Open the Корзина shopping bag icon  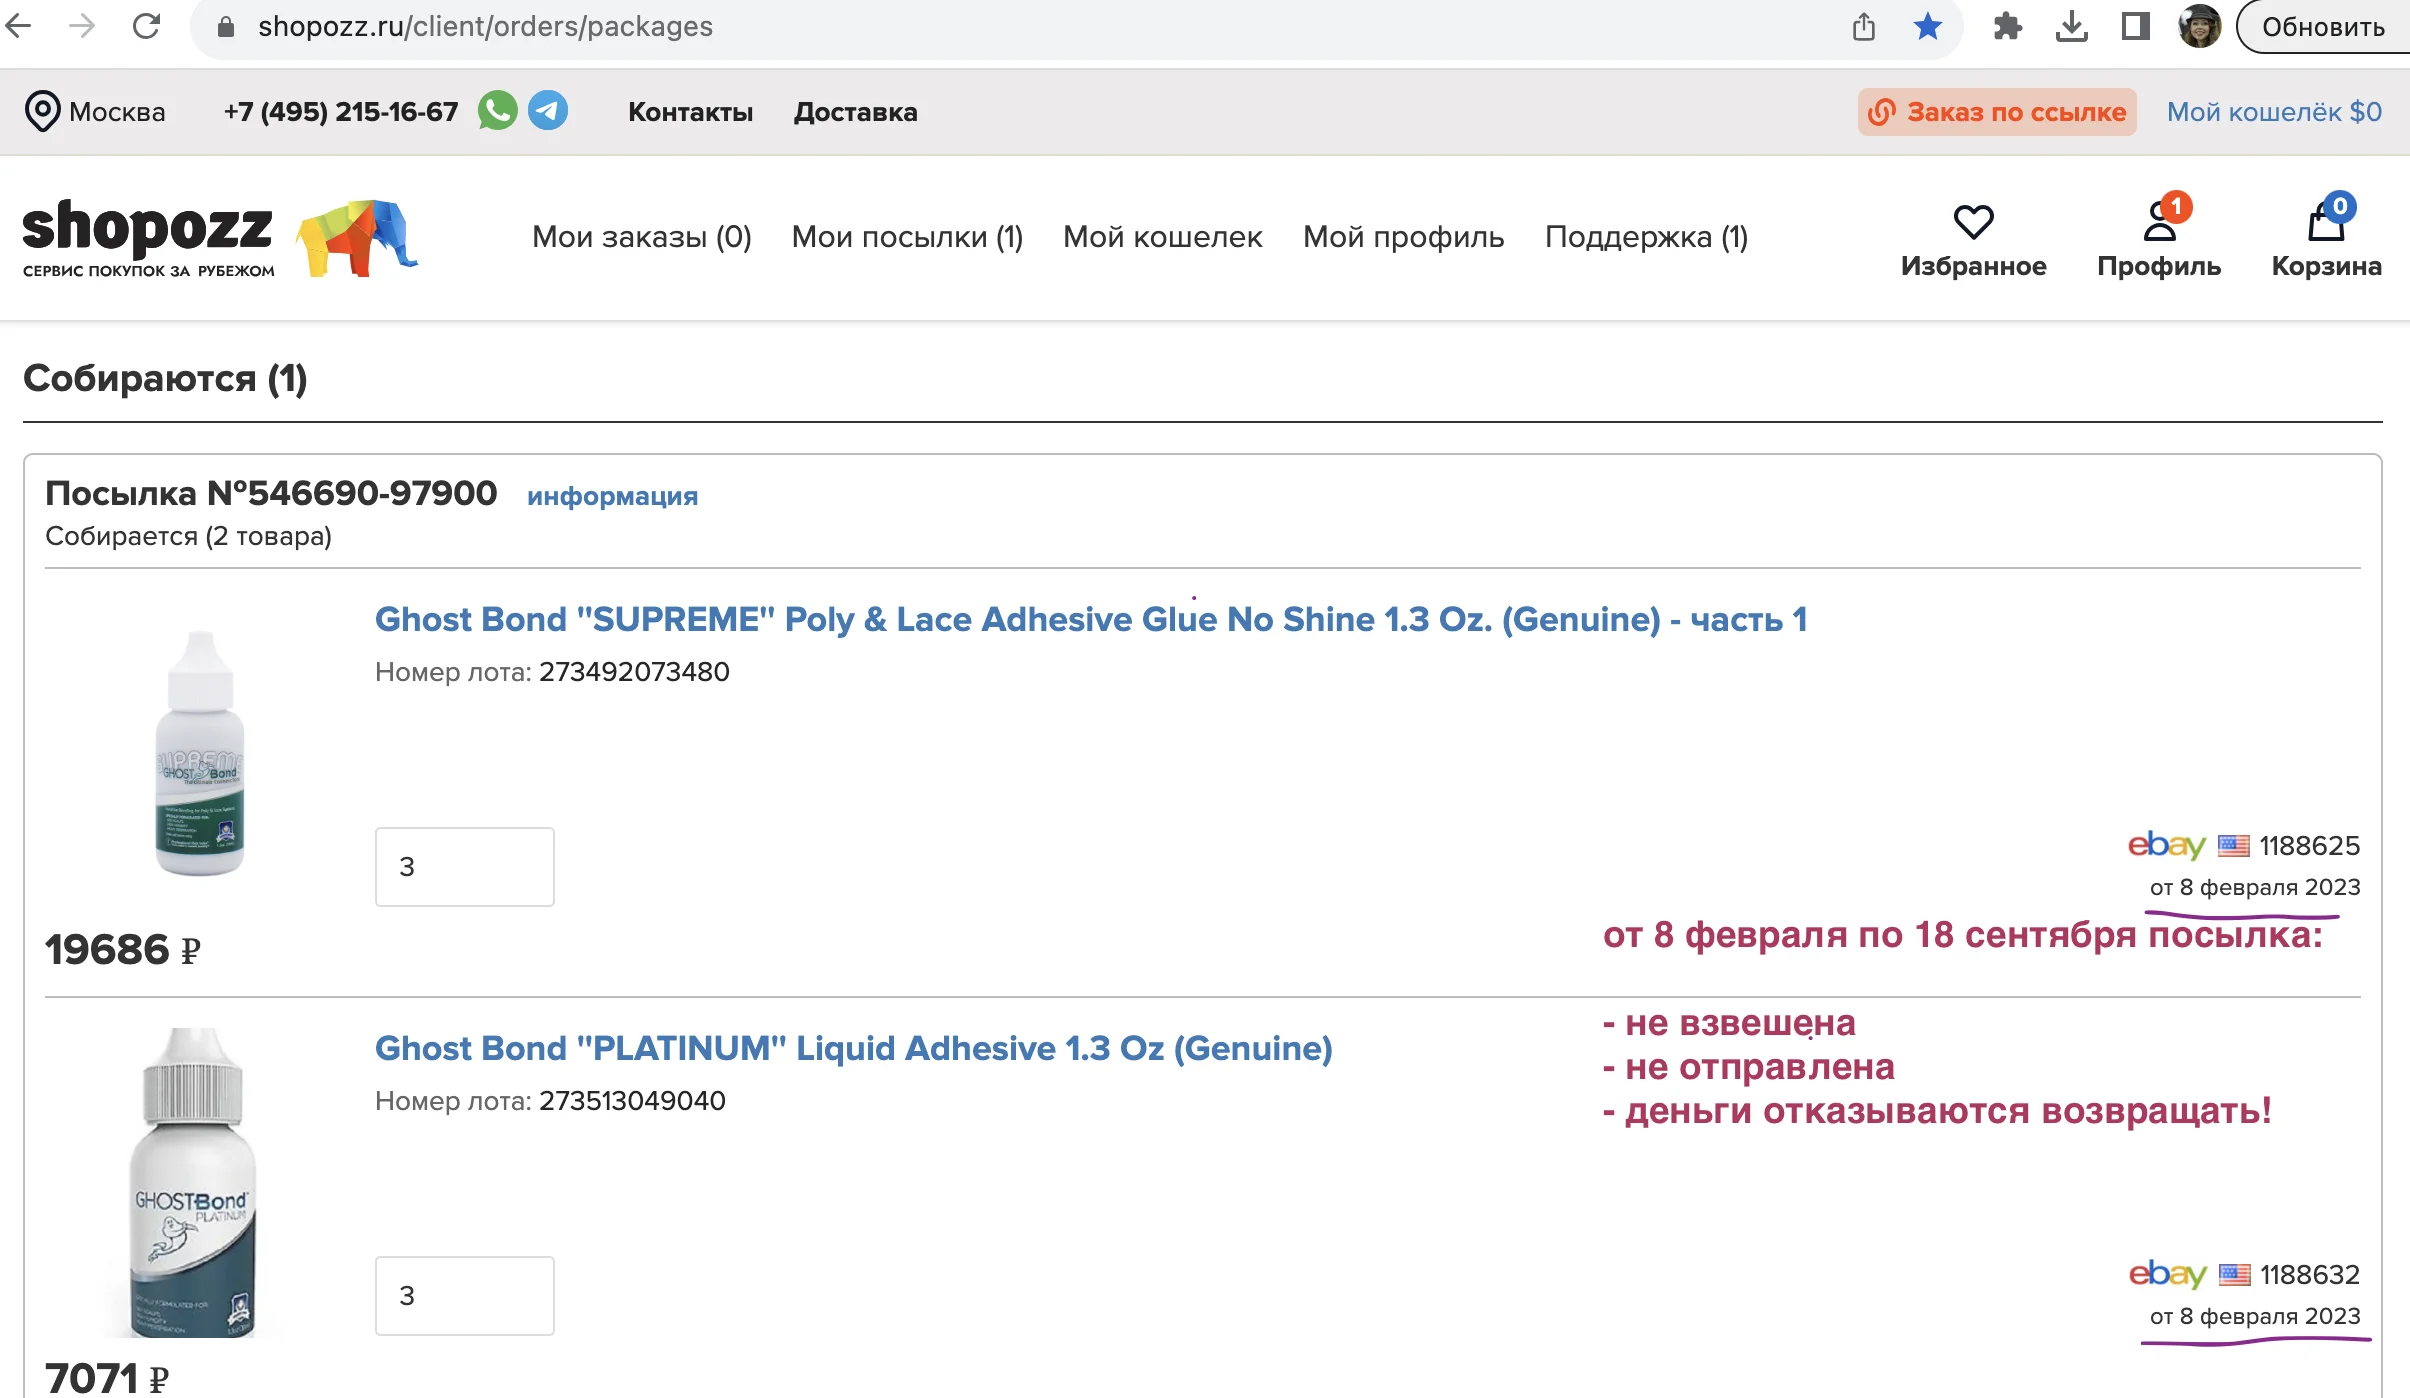click(x=2327, y=220)
